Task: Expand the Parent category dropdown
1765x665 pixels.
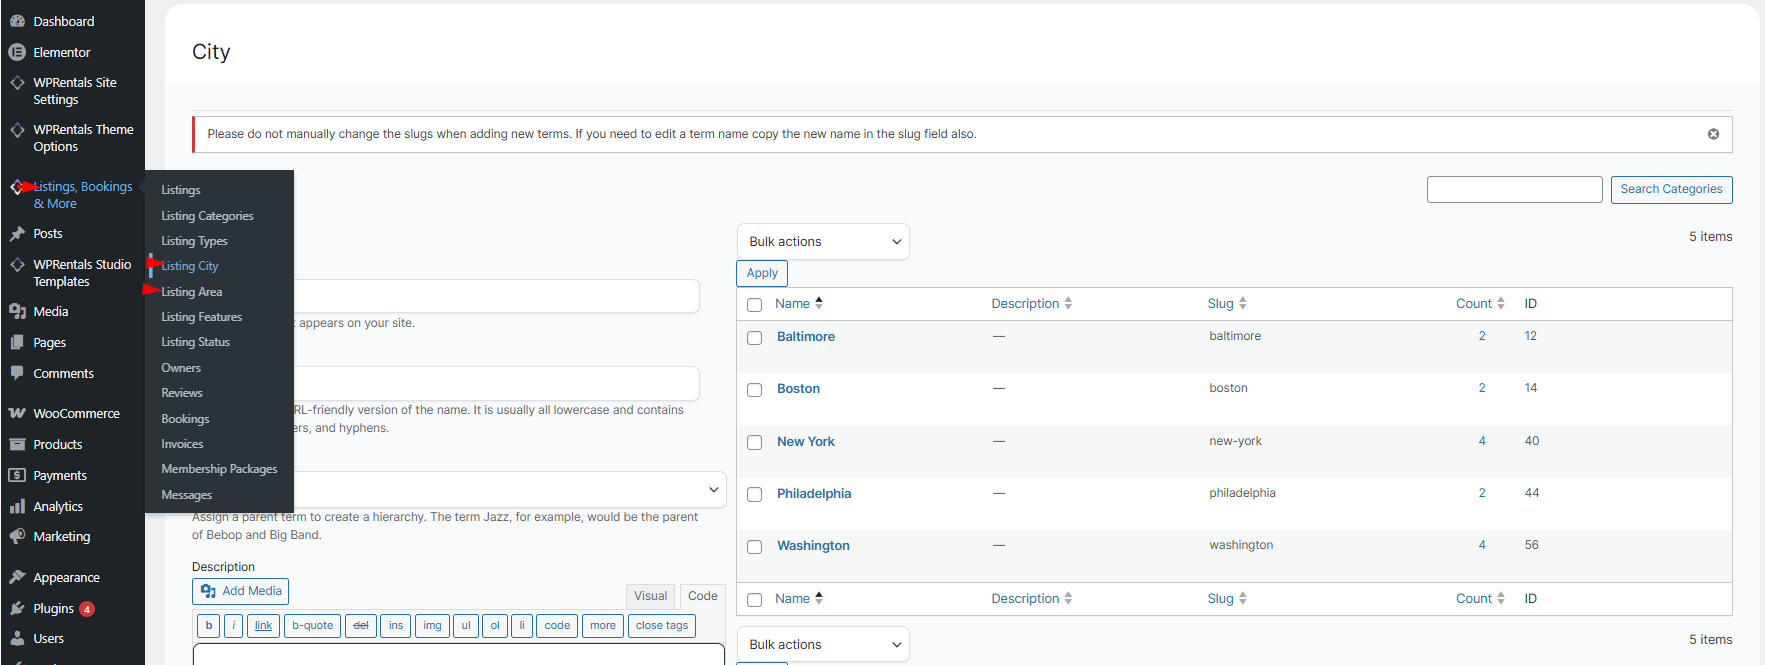Action: coord(713,490)
